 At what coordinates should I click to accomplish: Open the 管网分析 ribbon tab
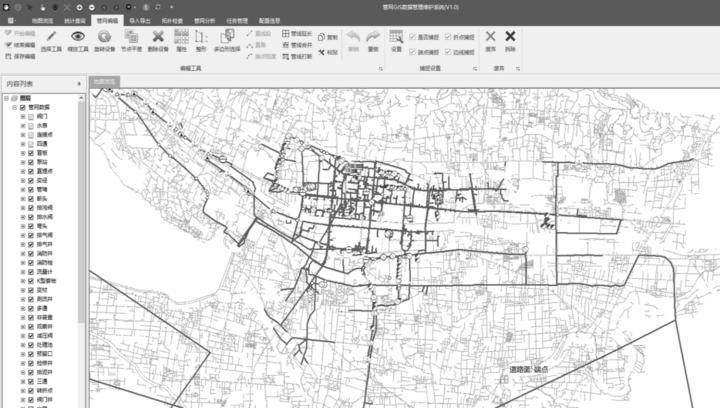coord(204,21)
